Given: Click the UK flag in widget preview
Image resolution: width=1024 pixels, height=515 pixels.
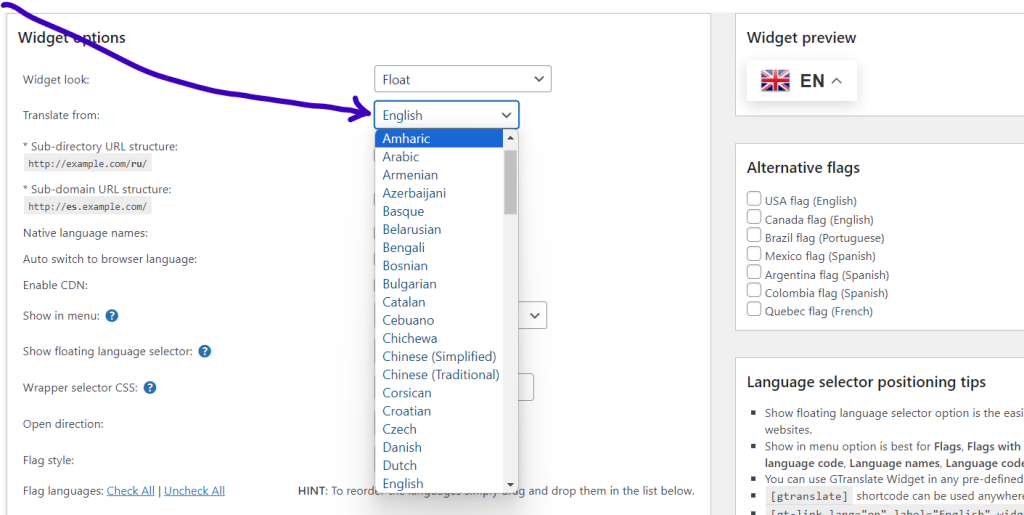Looking at the screenshot, I should pos(775,81).
